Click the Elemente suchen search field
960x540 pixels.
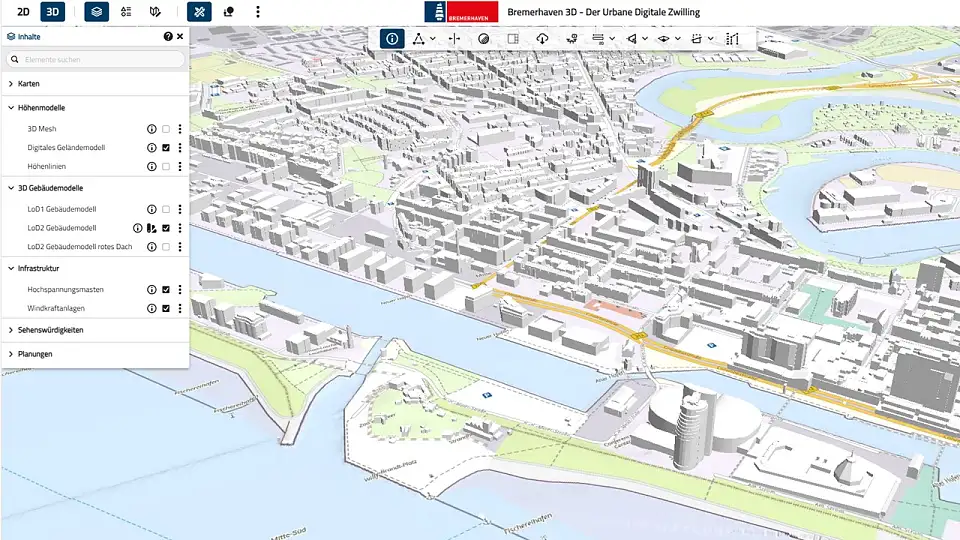click(96, 59)
